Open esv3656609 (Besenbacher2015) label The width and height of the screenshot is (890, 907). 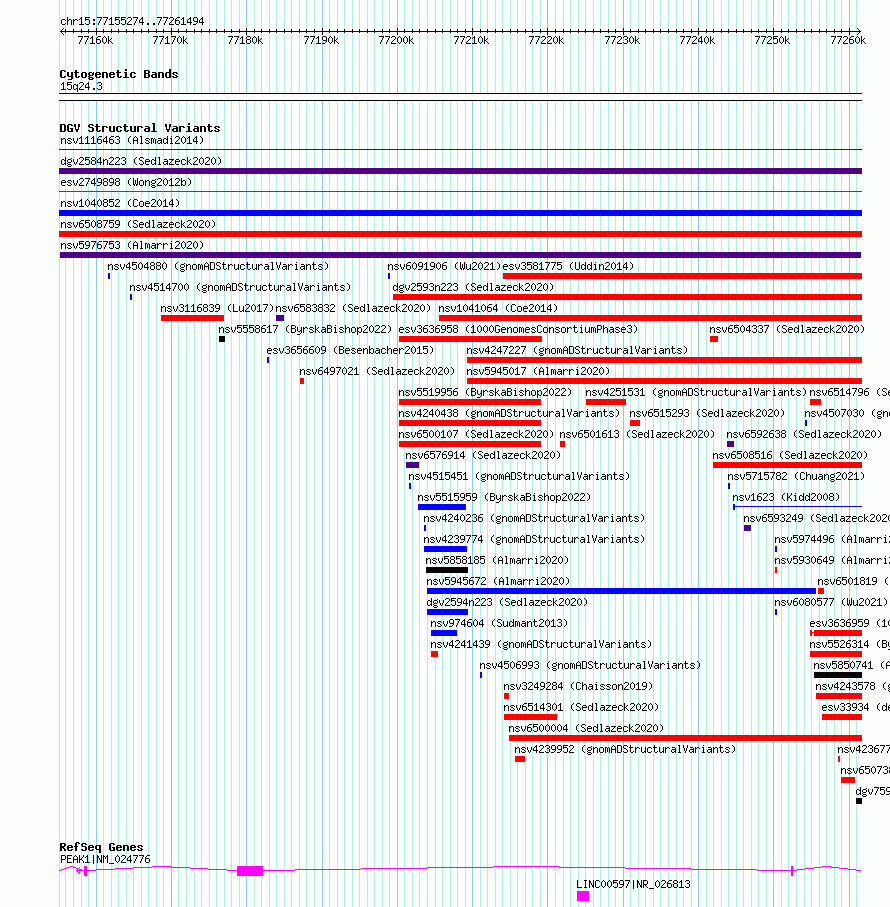tap(350, 351)
